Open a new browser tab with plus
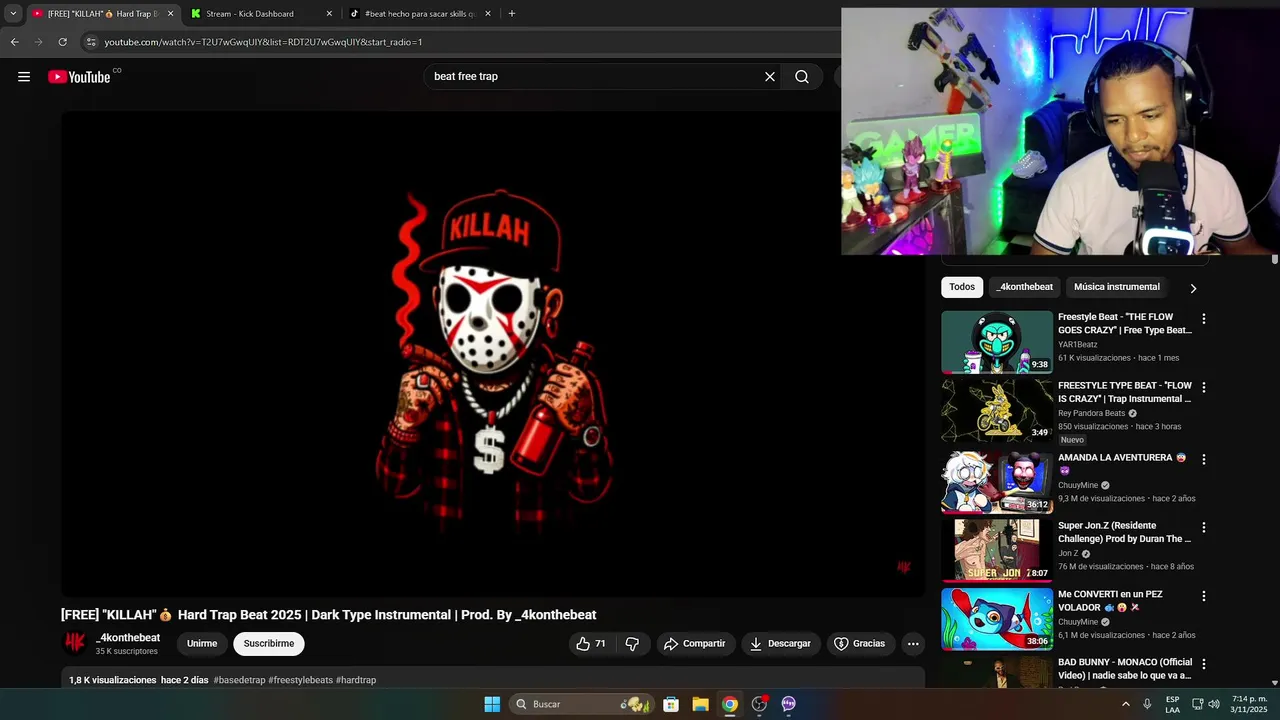 [512, 14]
